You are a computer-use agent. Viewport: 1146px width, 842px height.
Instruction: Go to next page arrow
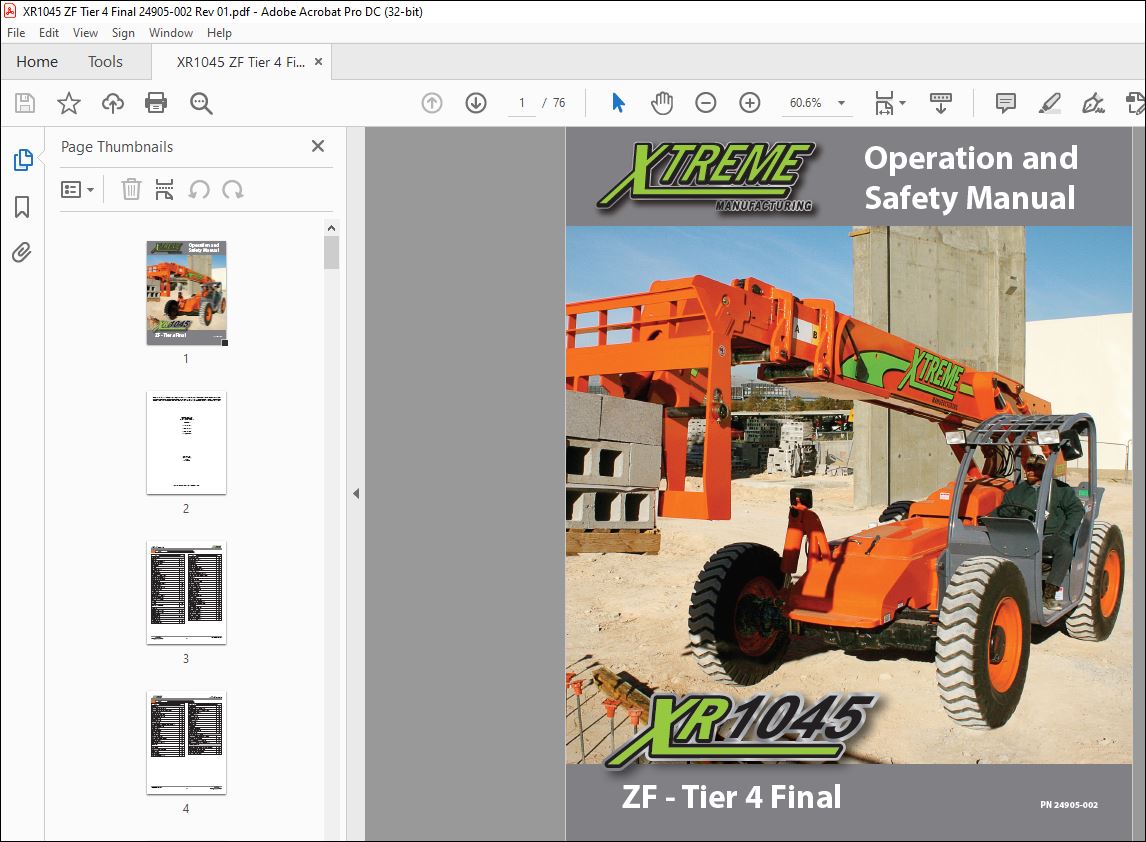[x=476, y=103]
